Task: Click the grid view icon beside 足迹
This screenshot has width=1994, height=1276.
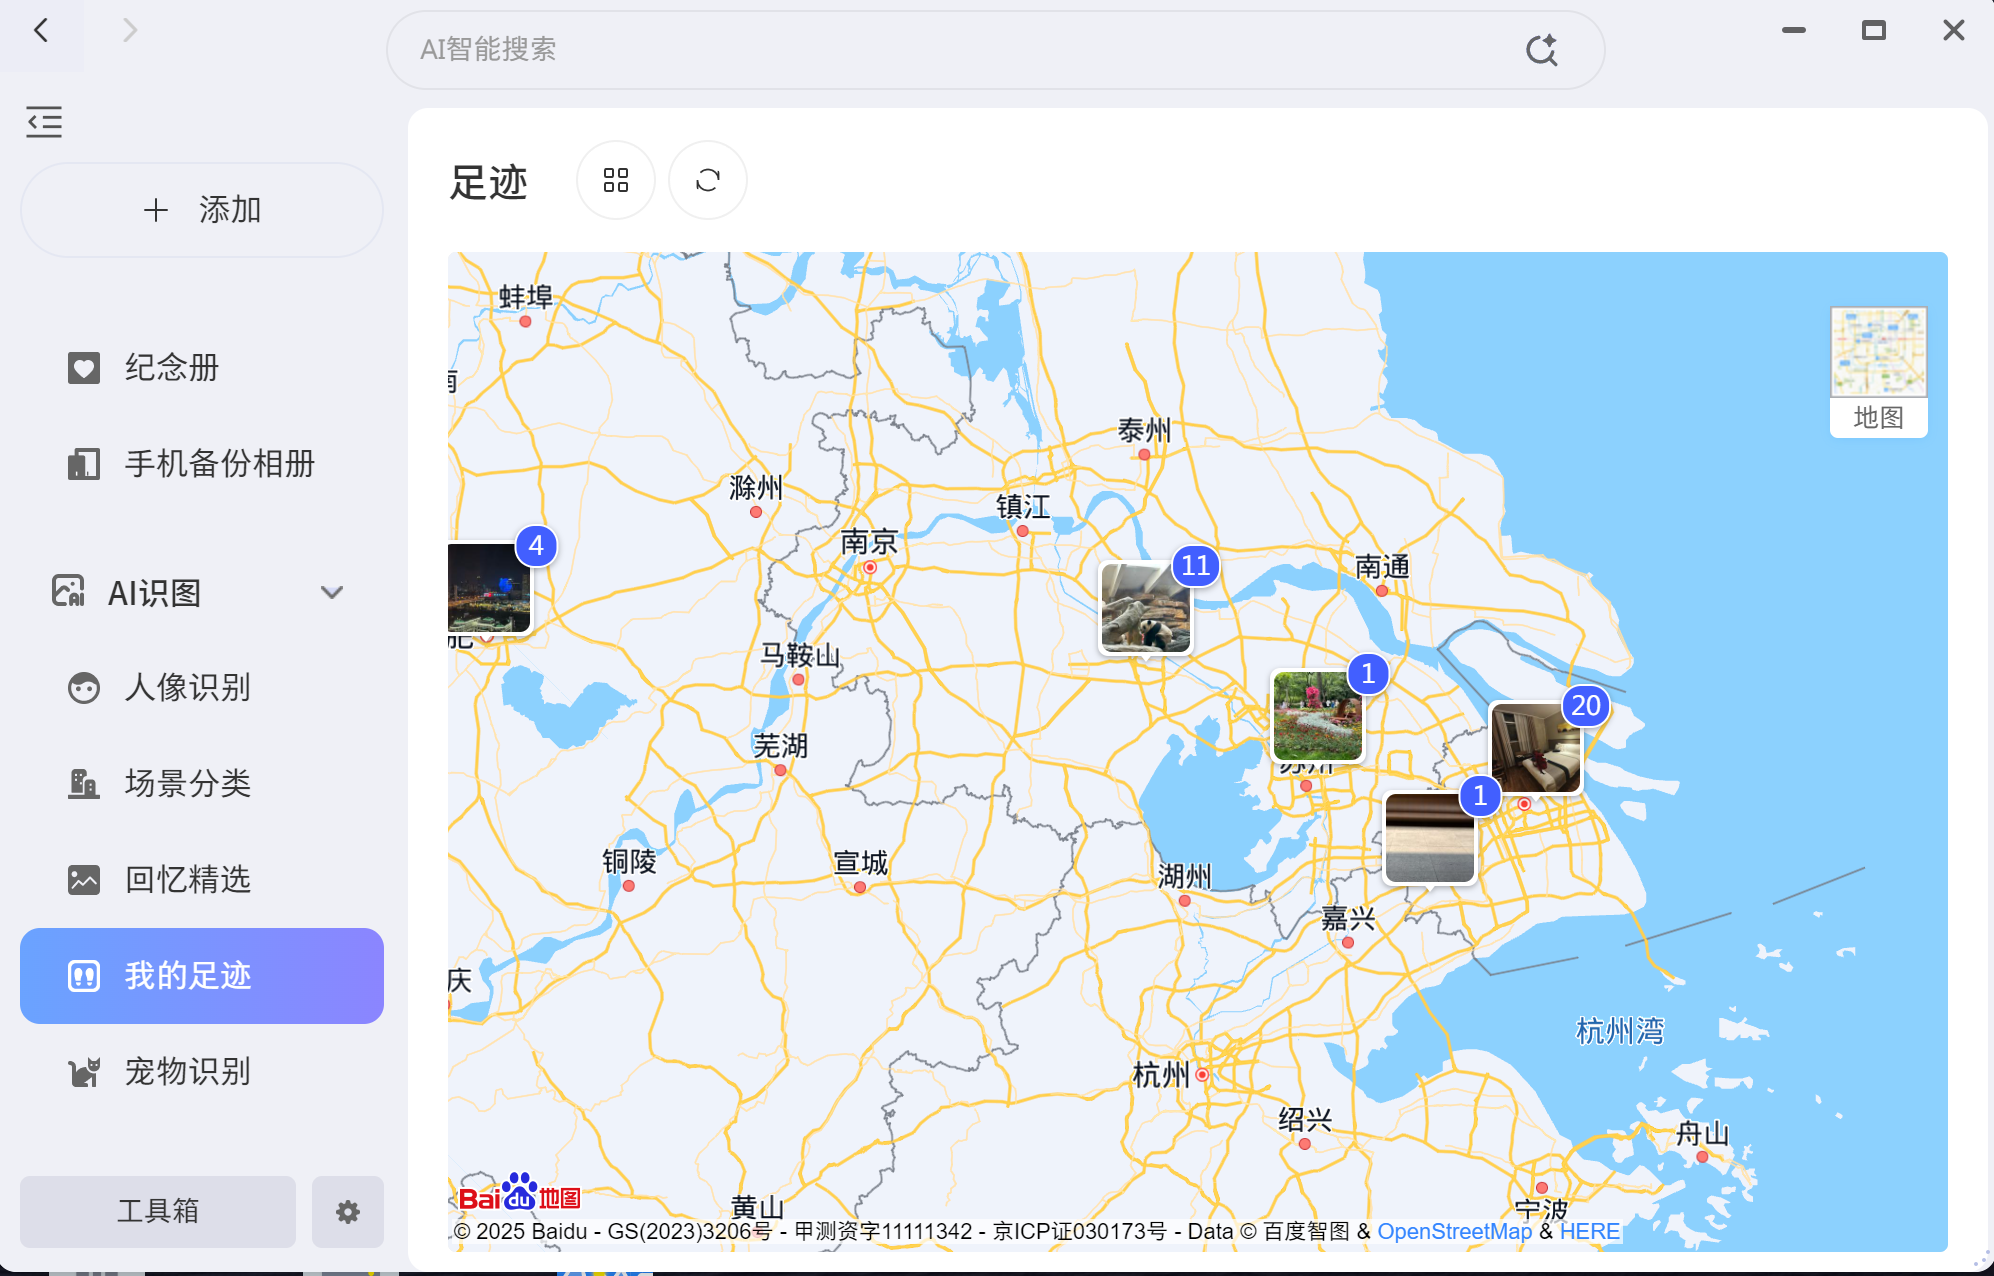Action: (x=615, y=180)
